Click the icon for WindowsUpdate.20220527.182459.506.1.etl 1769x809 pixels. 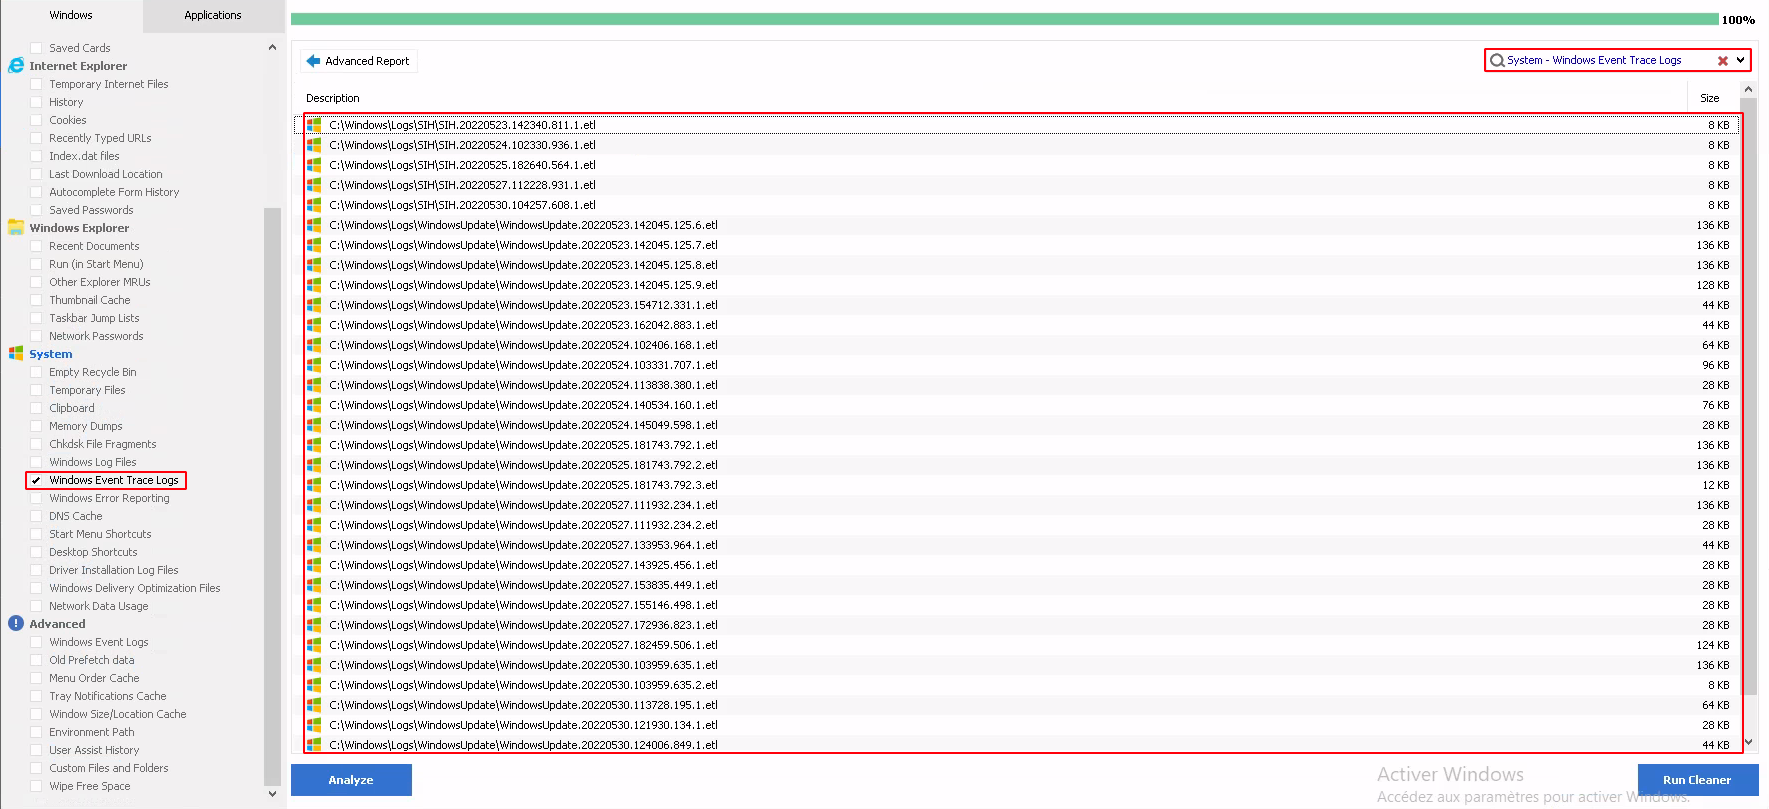[314, 645]
